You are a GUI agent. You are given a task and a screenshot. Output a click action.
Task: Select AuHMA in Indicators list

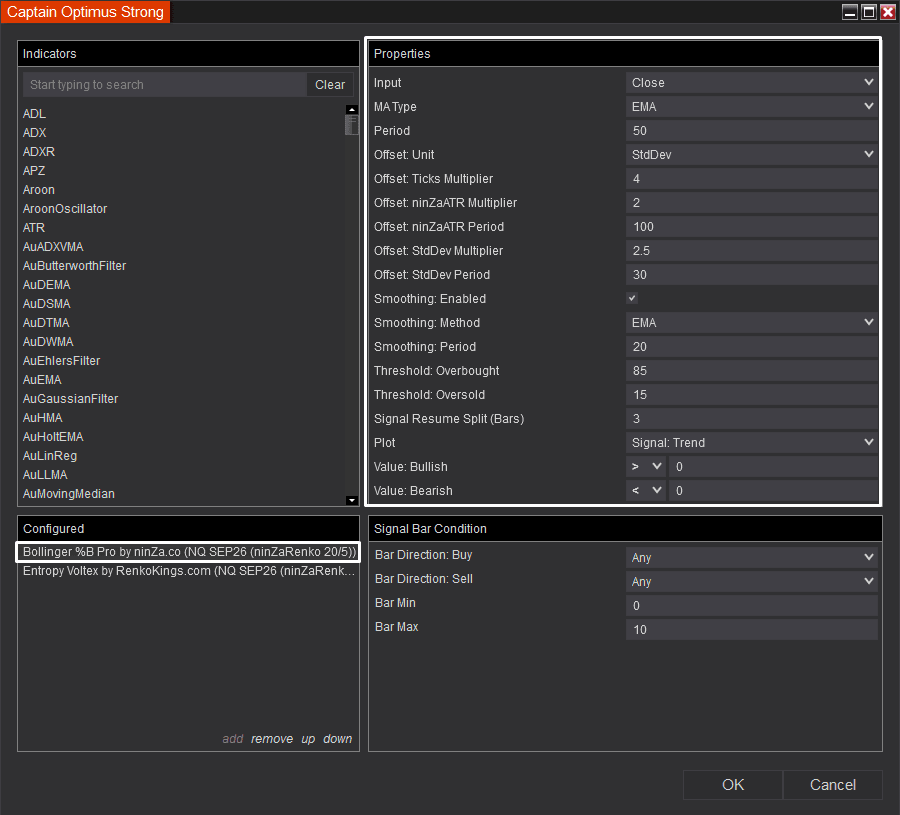[42, 417]
